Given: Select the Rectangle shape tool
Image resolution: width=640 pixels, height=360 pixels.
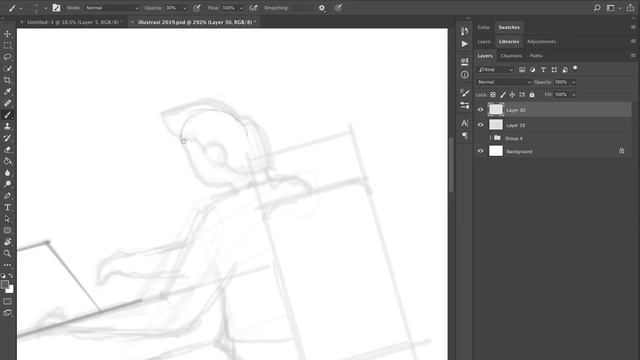Looking at the screenshot, I should click(7, 230).
